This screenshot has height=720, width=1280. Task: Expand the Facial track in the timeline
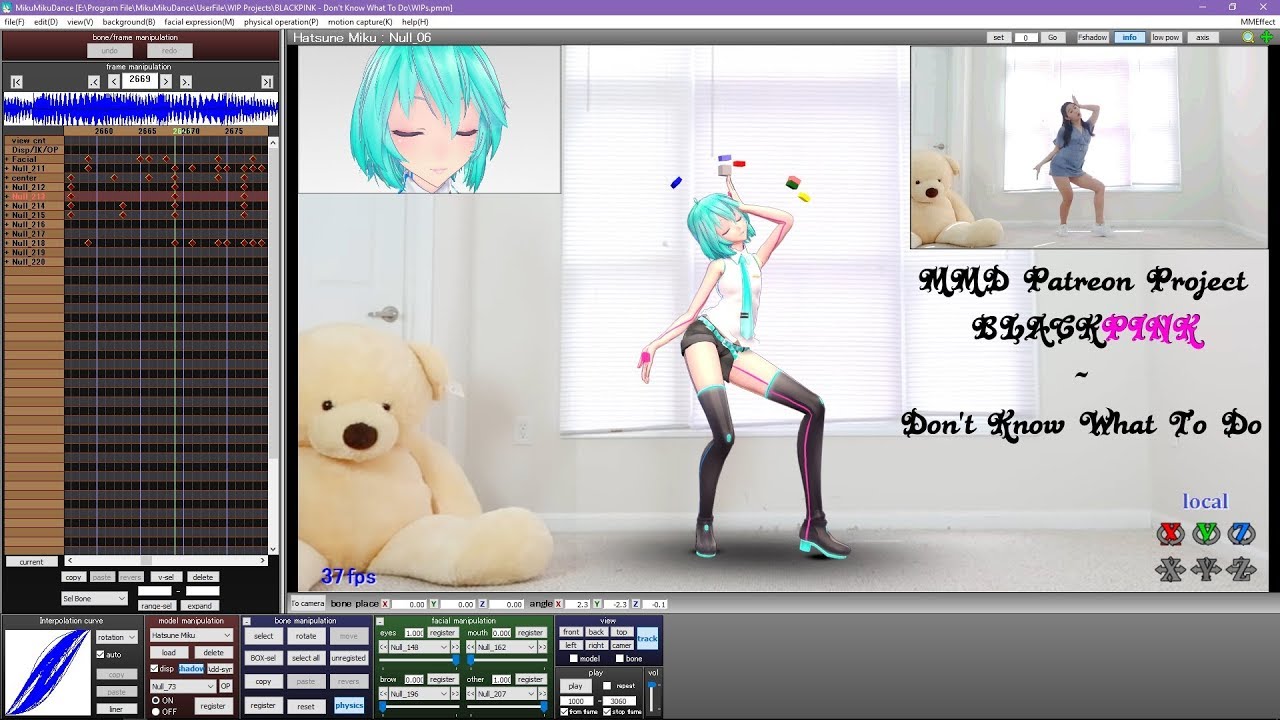pos(7,159)
